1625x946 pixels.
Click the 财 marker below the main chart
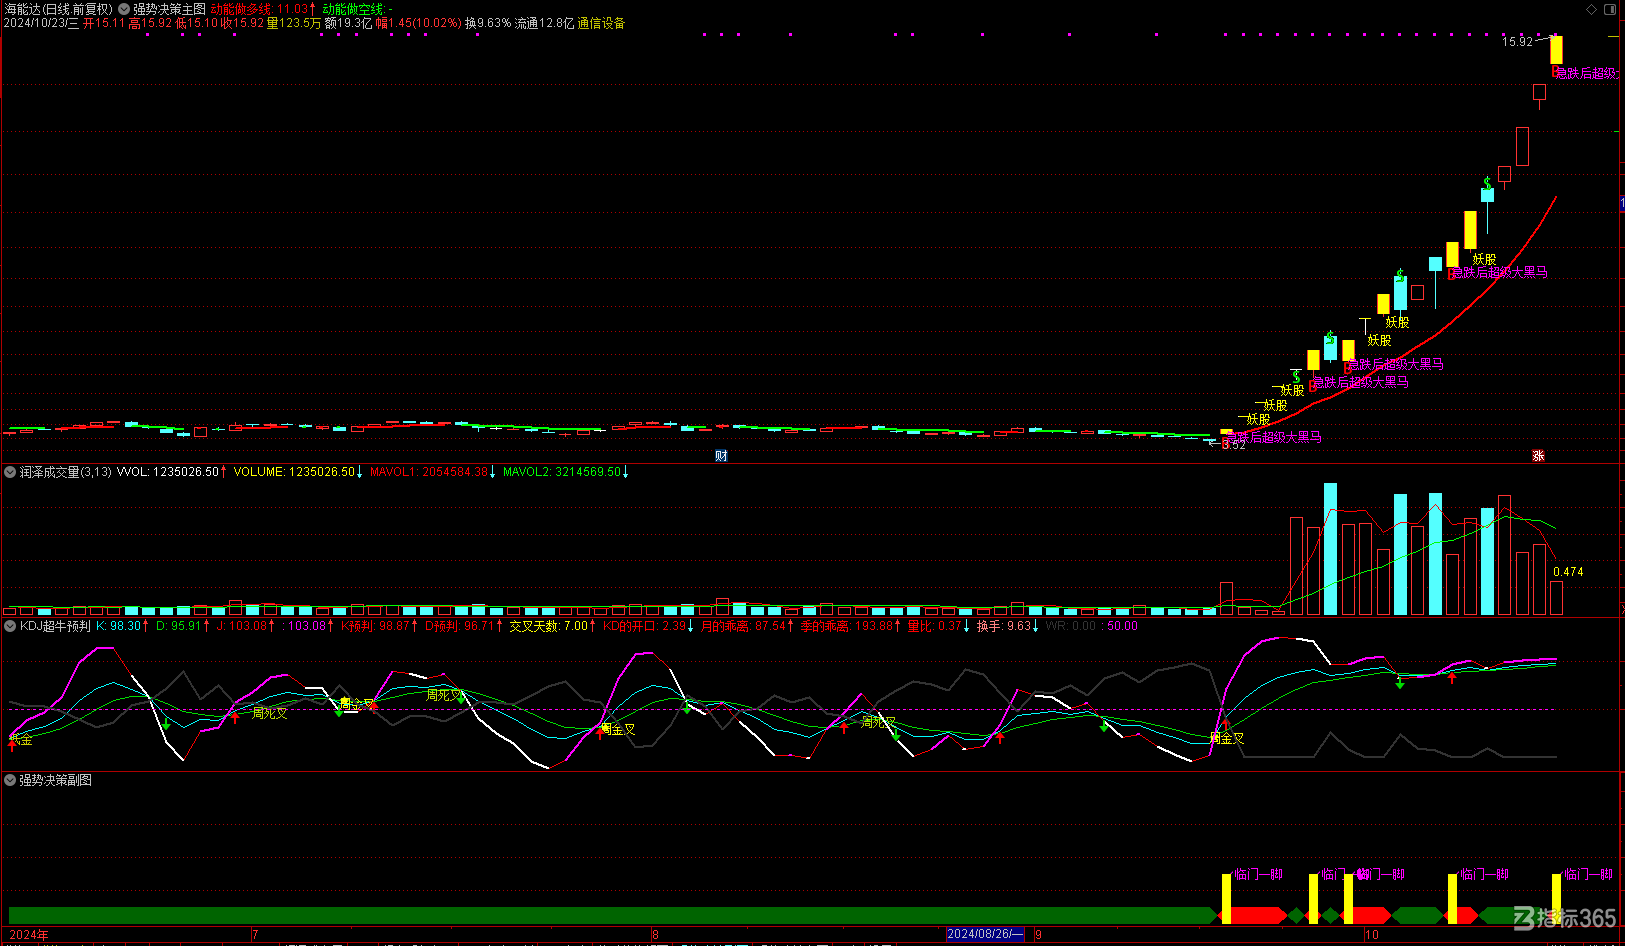tap(721, 455)
